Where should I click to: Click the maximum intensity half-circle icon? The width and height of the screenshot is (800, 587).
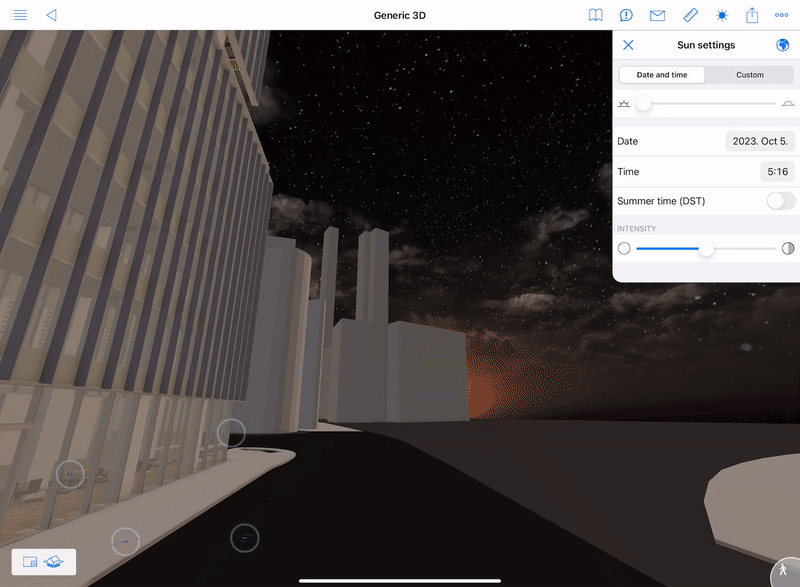pyautogui.click(x=788, y=249)
